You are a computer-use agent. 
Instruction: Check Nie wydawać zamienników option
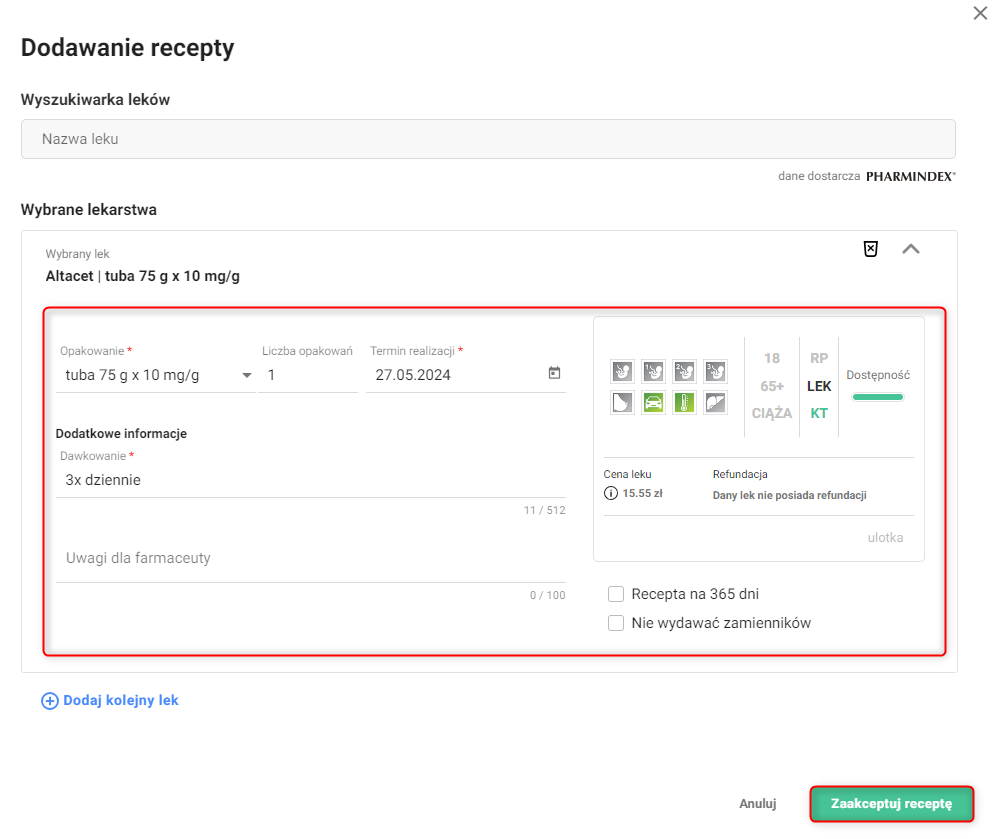pos(616,623)
